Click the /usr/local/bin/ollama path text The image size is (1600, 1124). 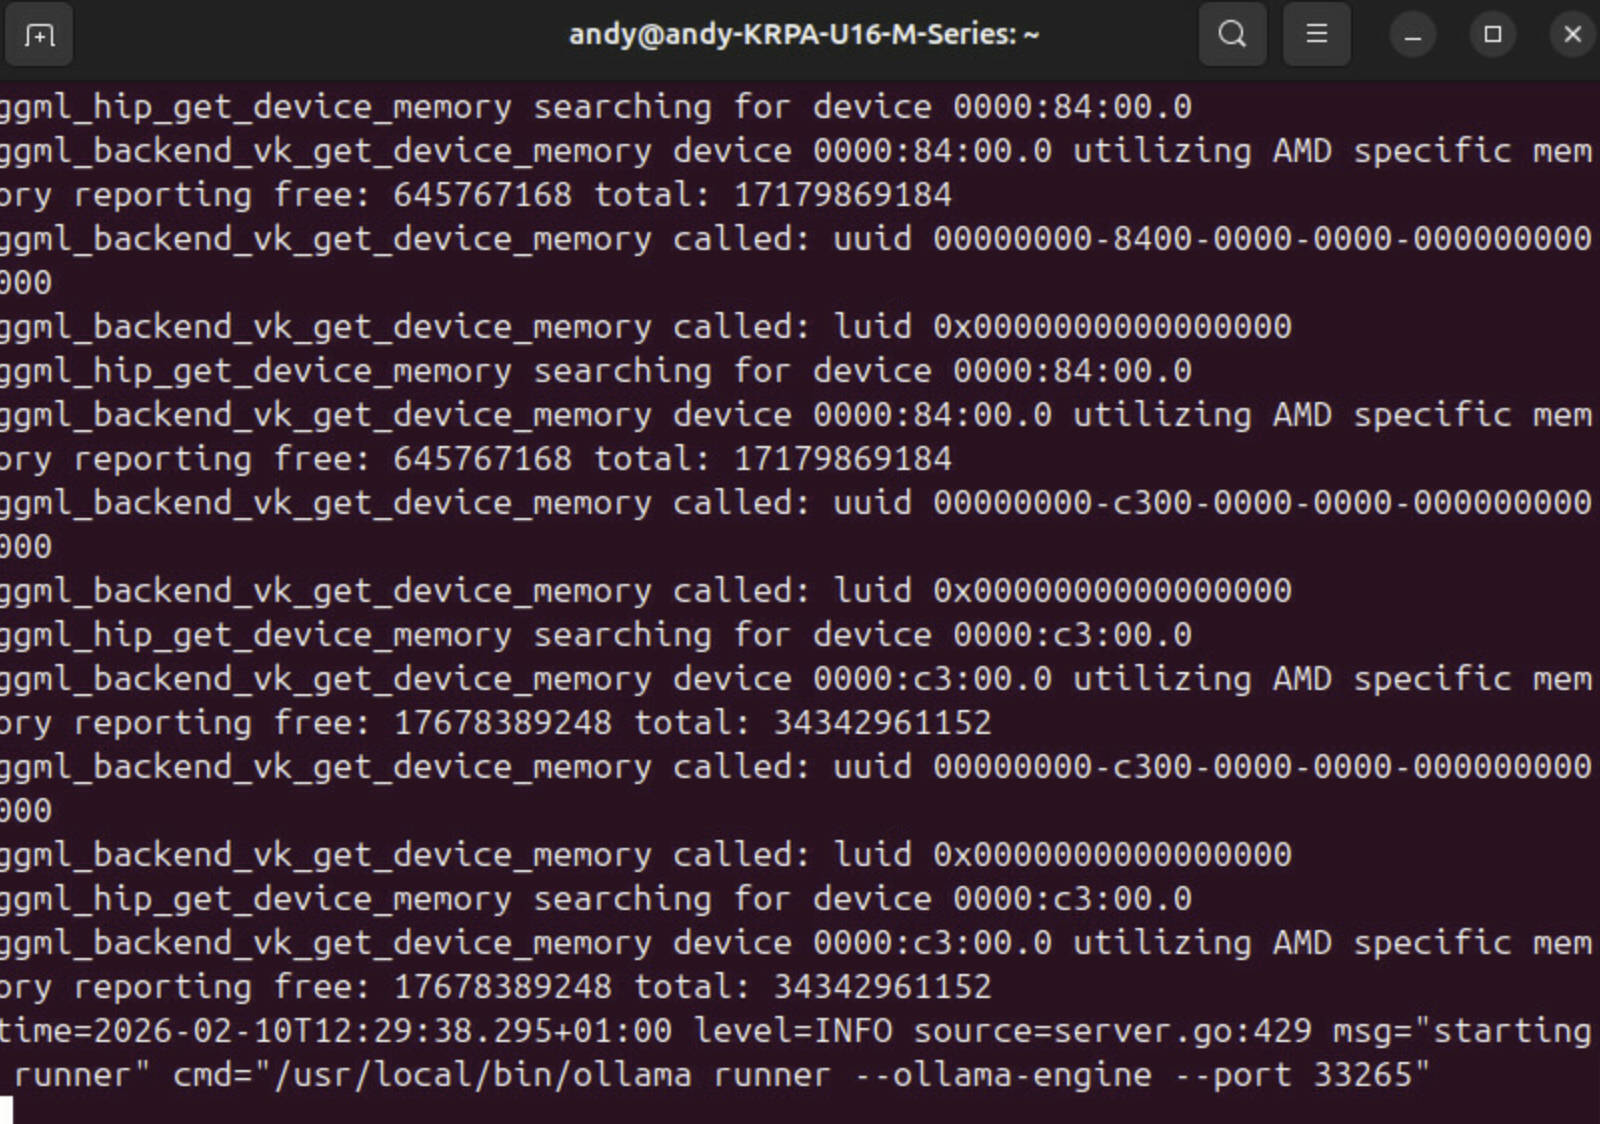pyautogui.click(x=480, y=1075)
